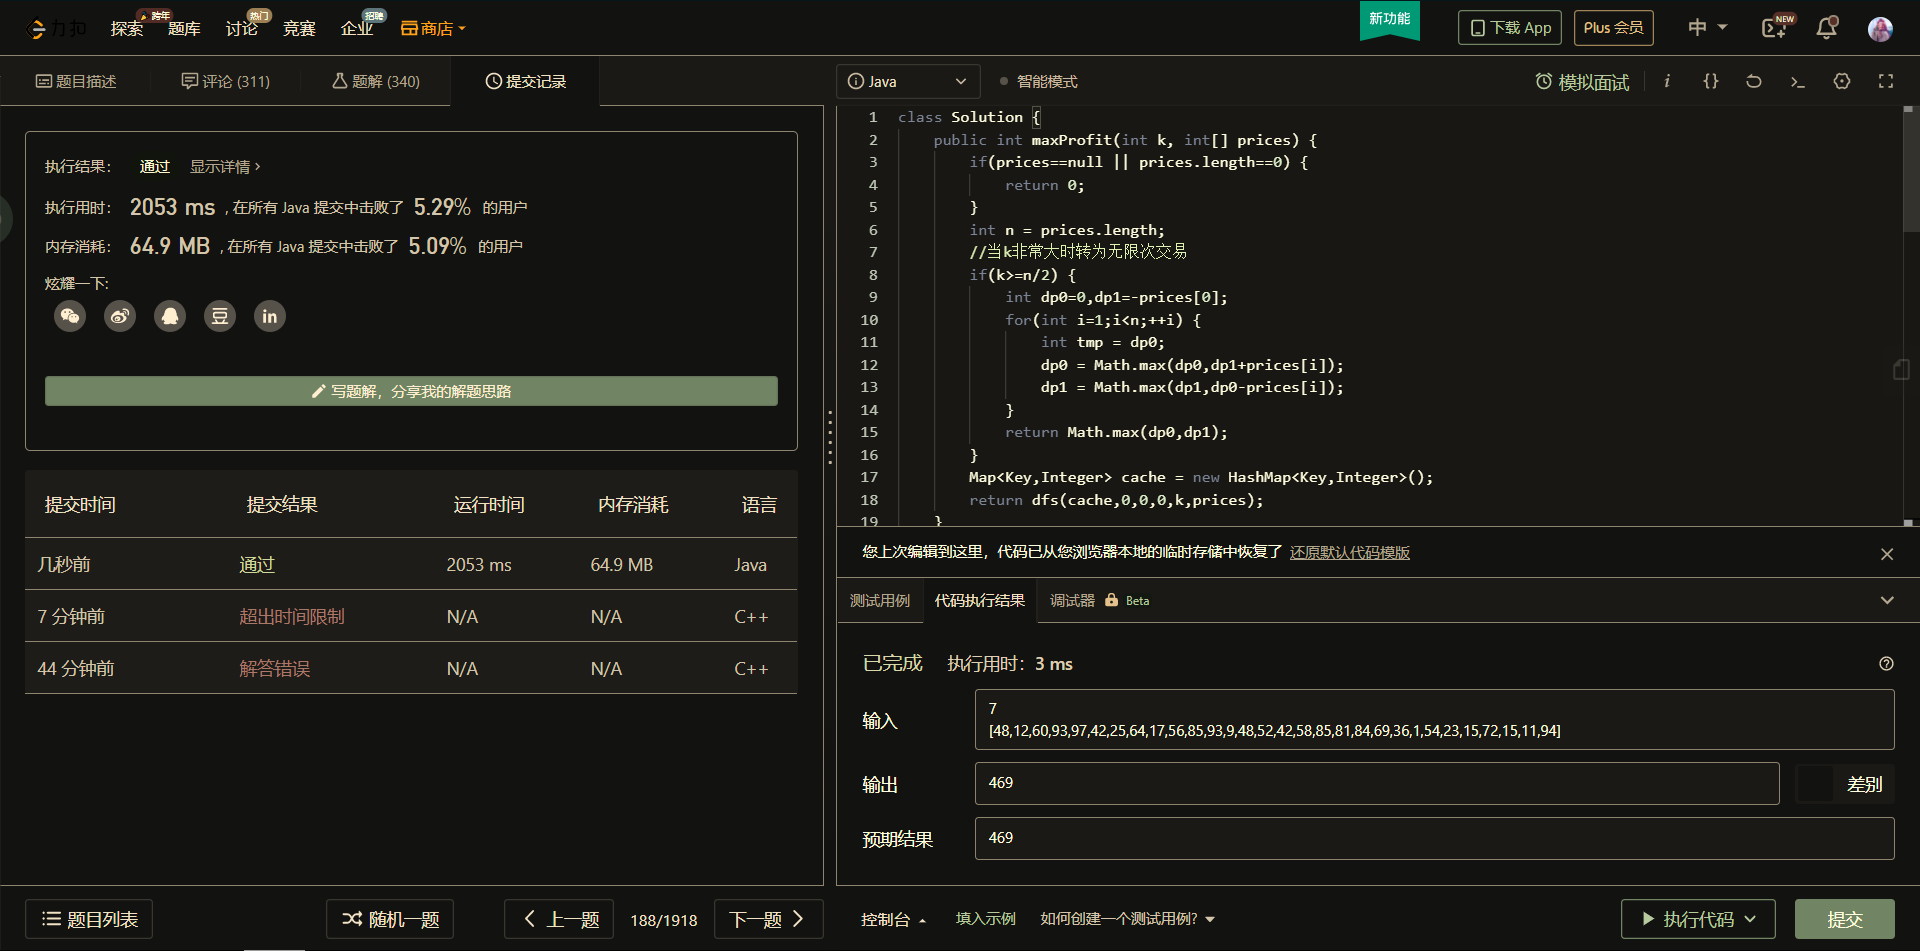Submit the solution
Image resolution: width=1920 pixels, height=951 pixels.
[1844, 919]
